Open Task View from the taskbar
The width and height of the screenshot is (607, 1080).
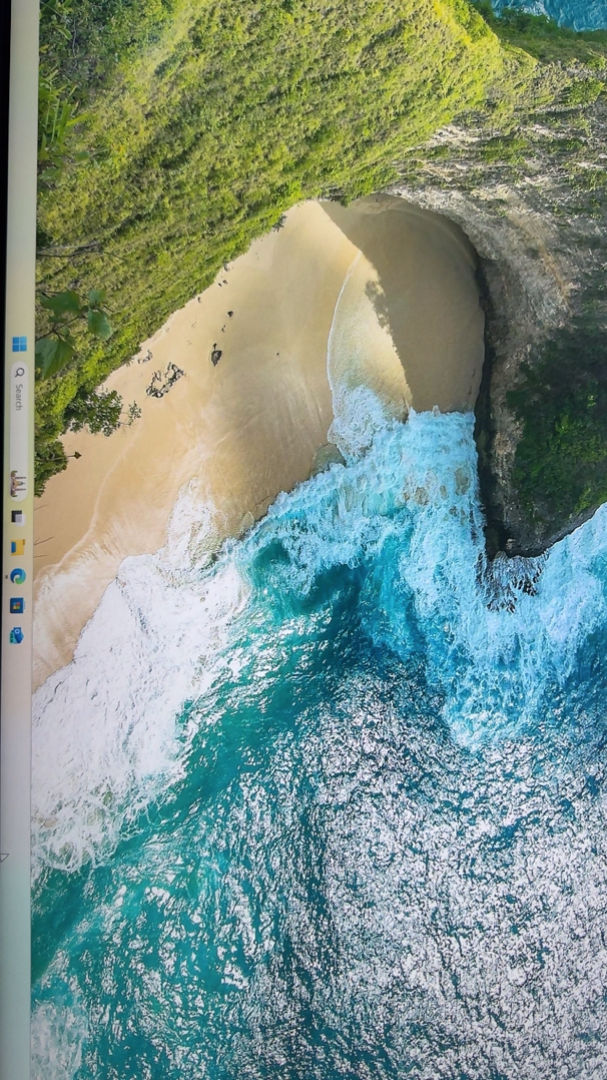pos(18,517)
